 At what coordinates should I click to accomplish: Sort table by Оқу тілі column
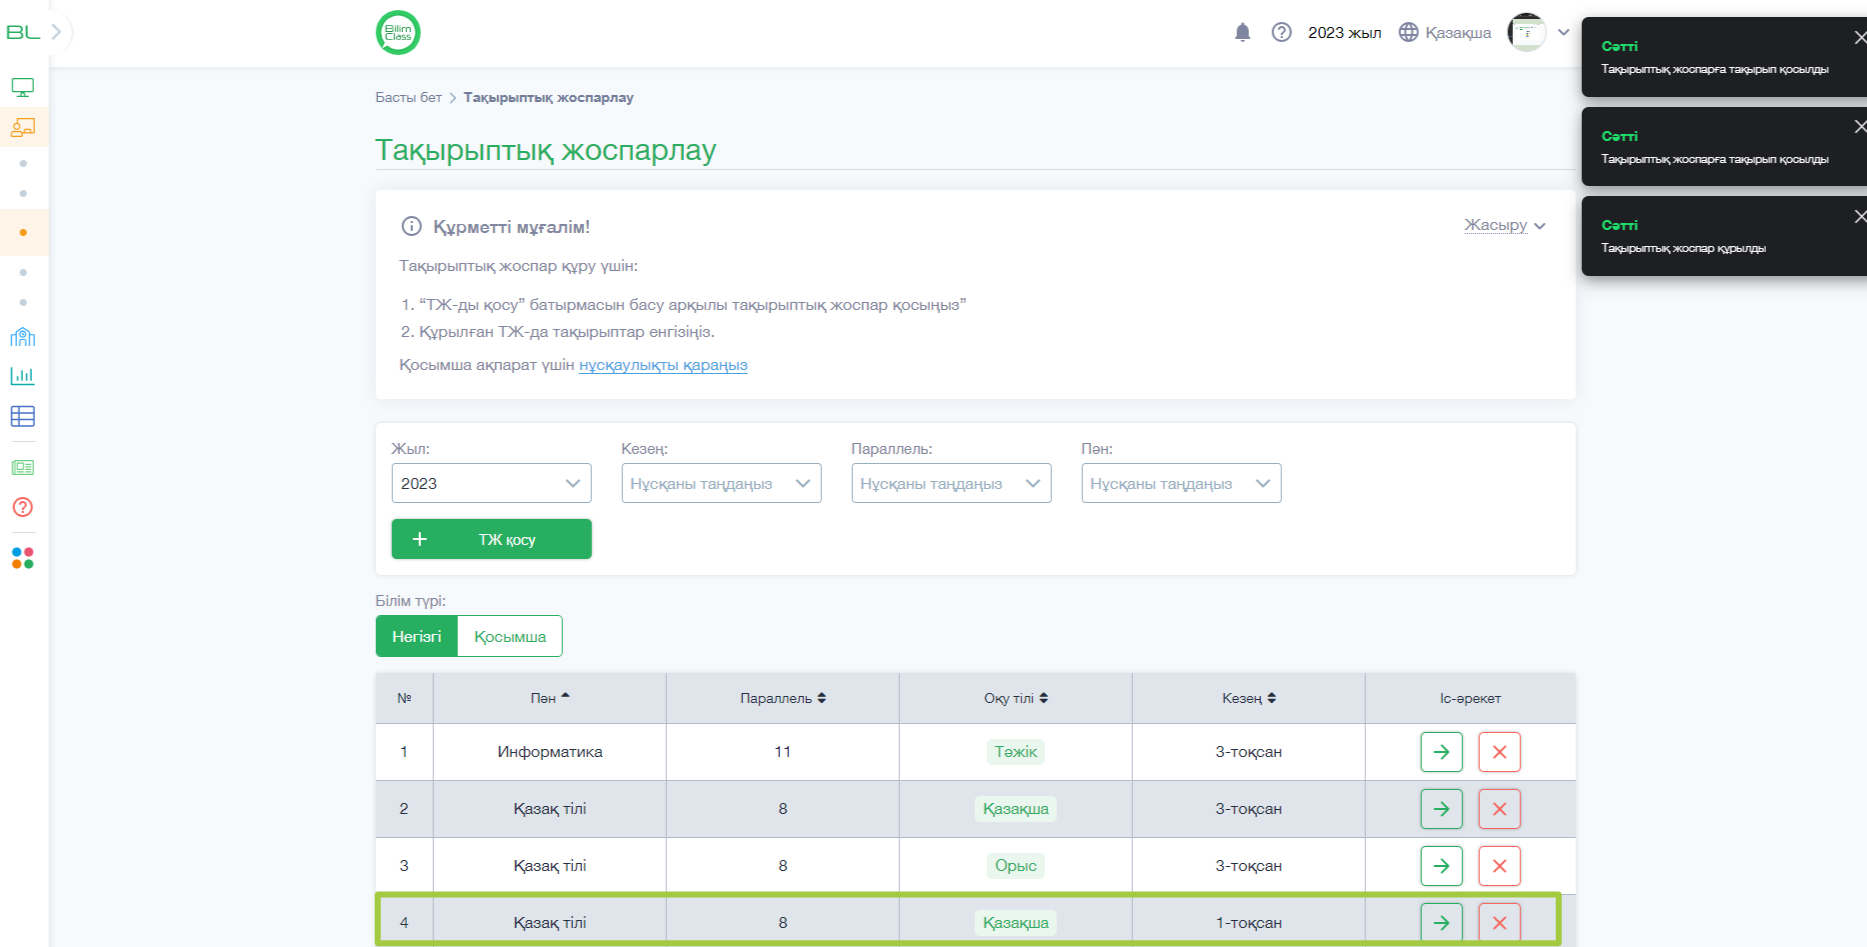[1016, 698]
